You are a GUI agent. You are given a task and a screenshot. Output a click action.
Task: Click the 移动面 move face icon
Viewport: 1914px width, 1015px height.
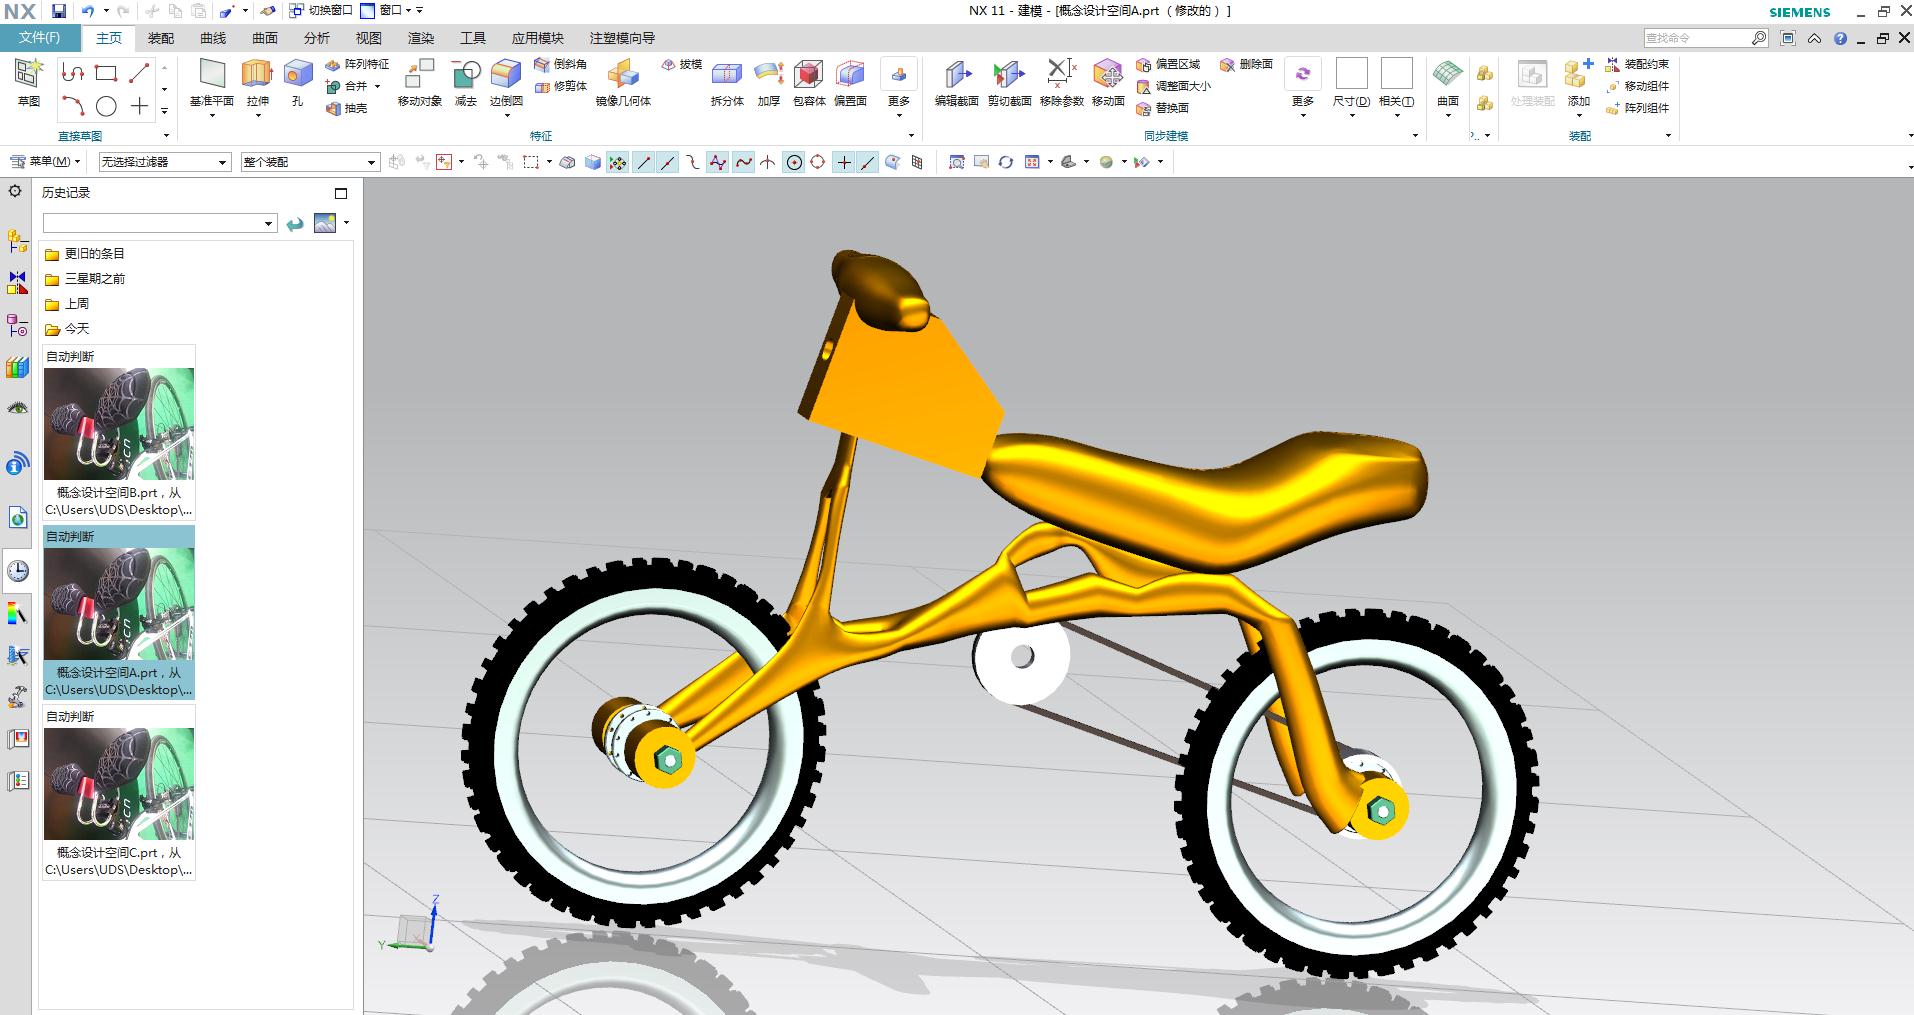[x=1108, y=73]
